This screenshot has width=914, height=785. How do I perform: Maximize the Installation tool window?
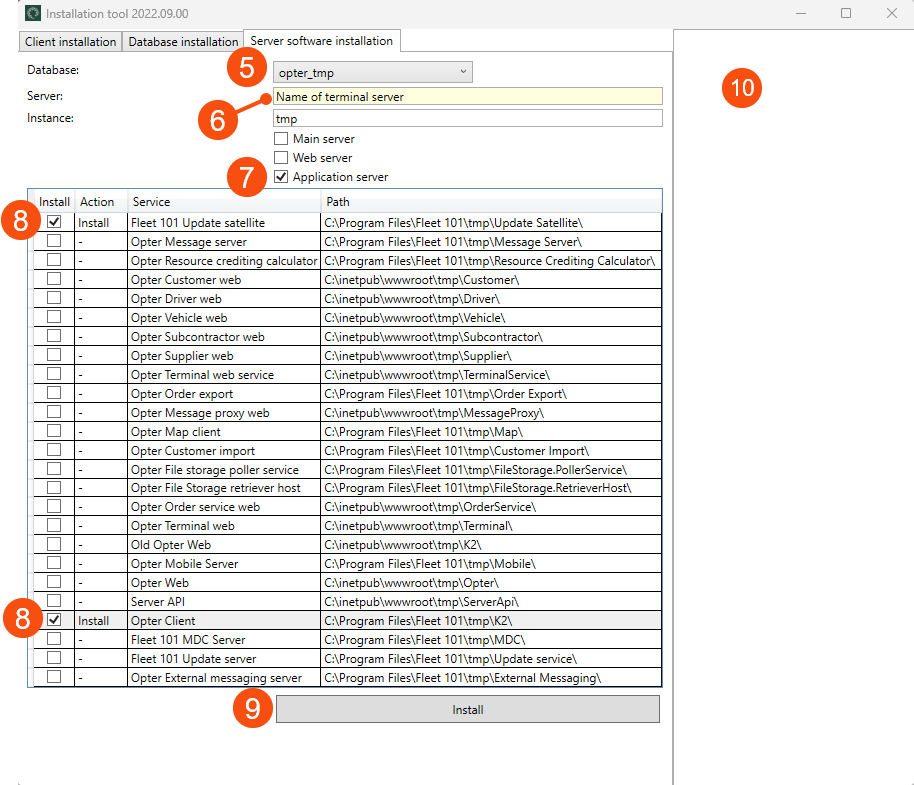click(846, 13)
